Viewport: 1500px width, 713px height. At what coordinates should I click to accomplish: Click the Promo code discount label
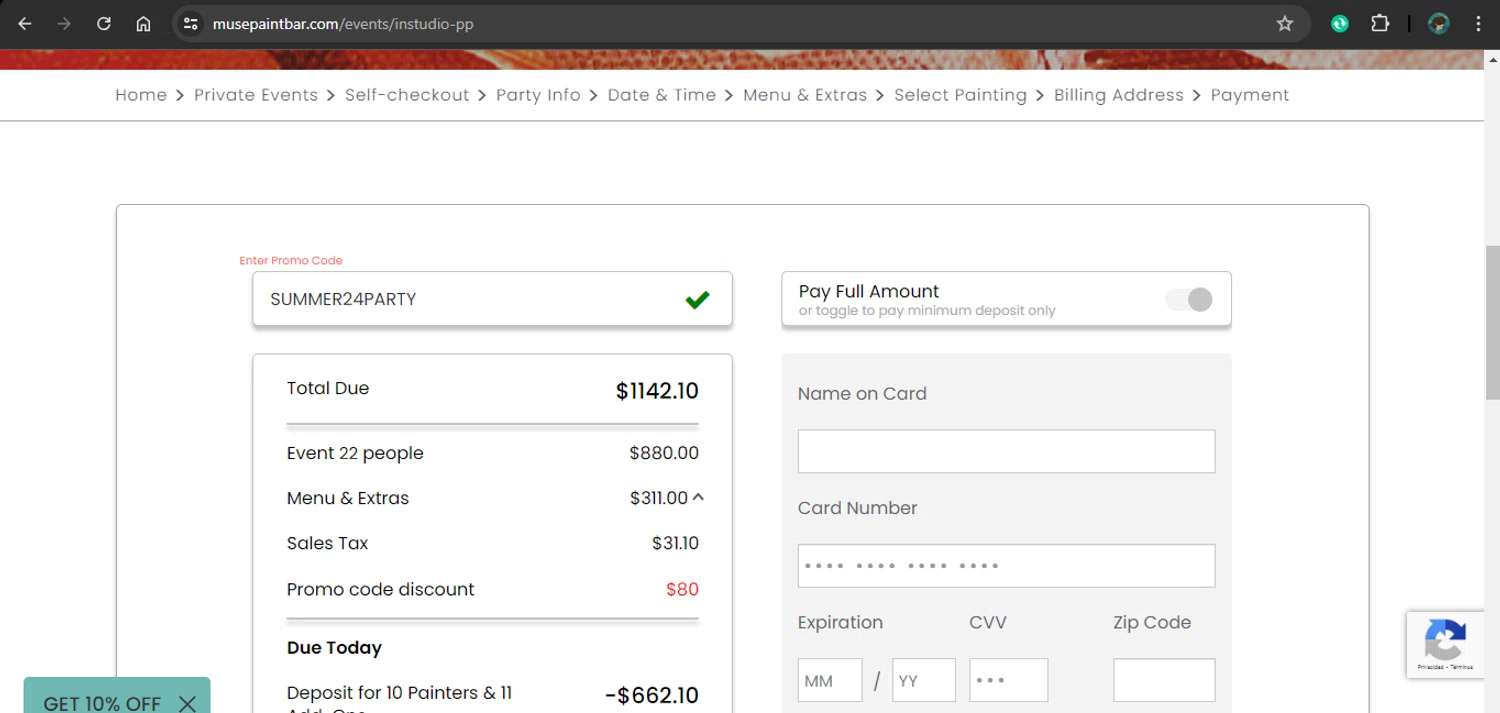(x=380, y=589)
